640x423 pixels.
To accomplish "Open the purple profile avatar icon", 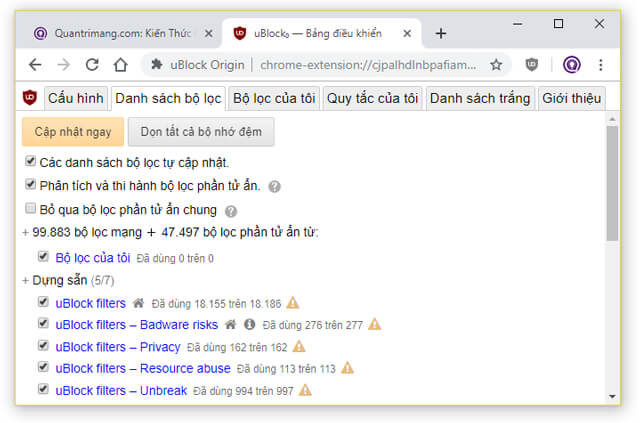I will (x=571, y=65).
